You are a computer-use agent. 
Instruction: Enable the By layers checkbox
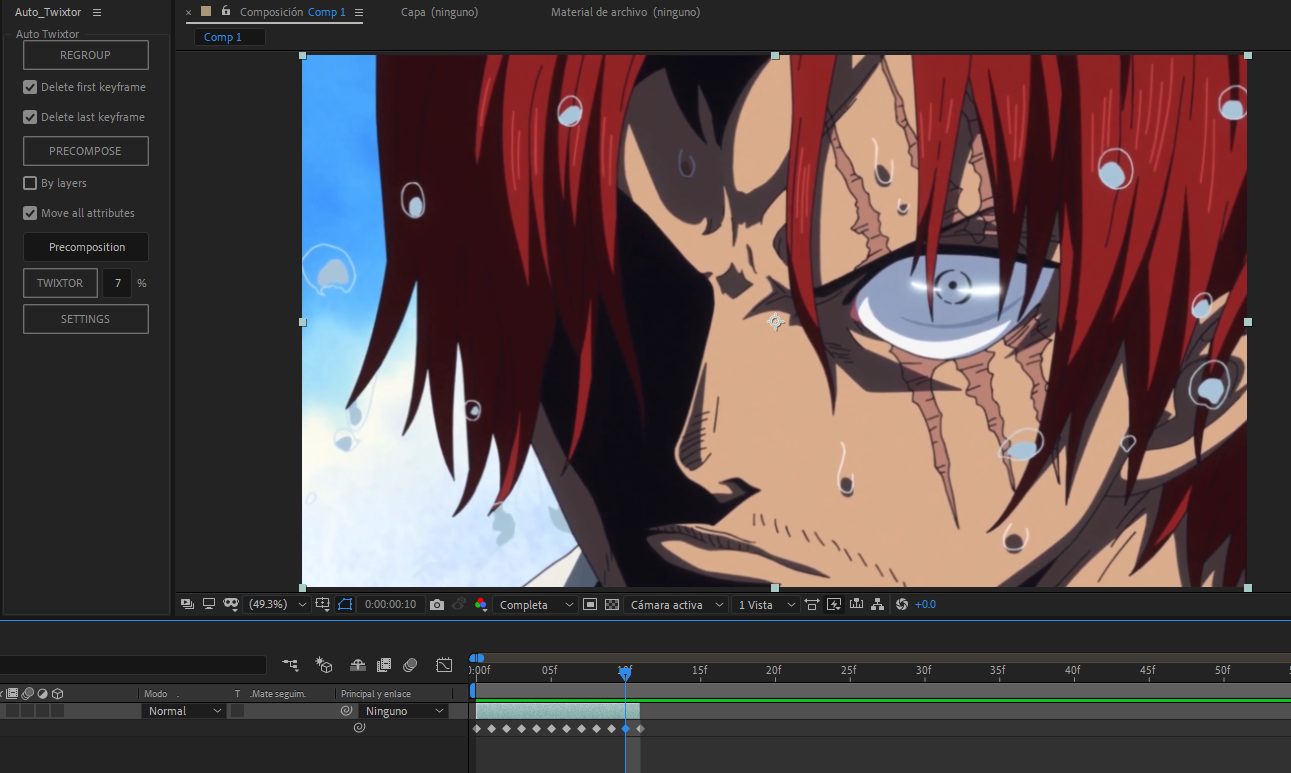pyautogui.click(x=30, y=183)
